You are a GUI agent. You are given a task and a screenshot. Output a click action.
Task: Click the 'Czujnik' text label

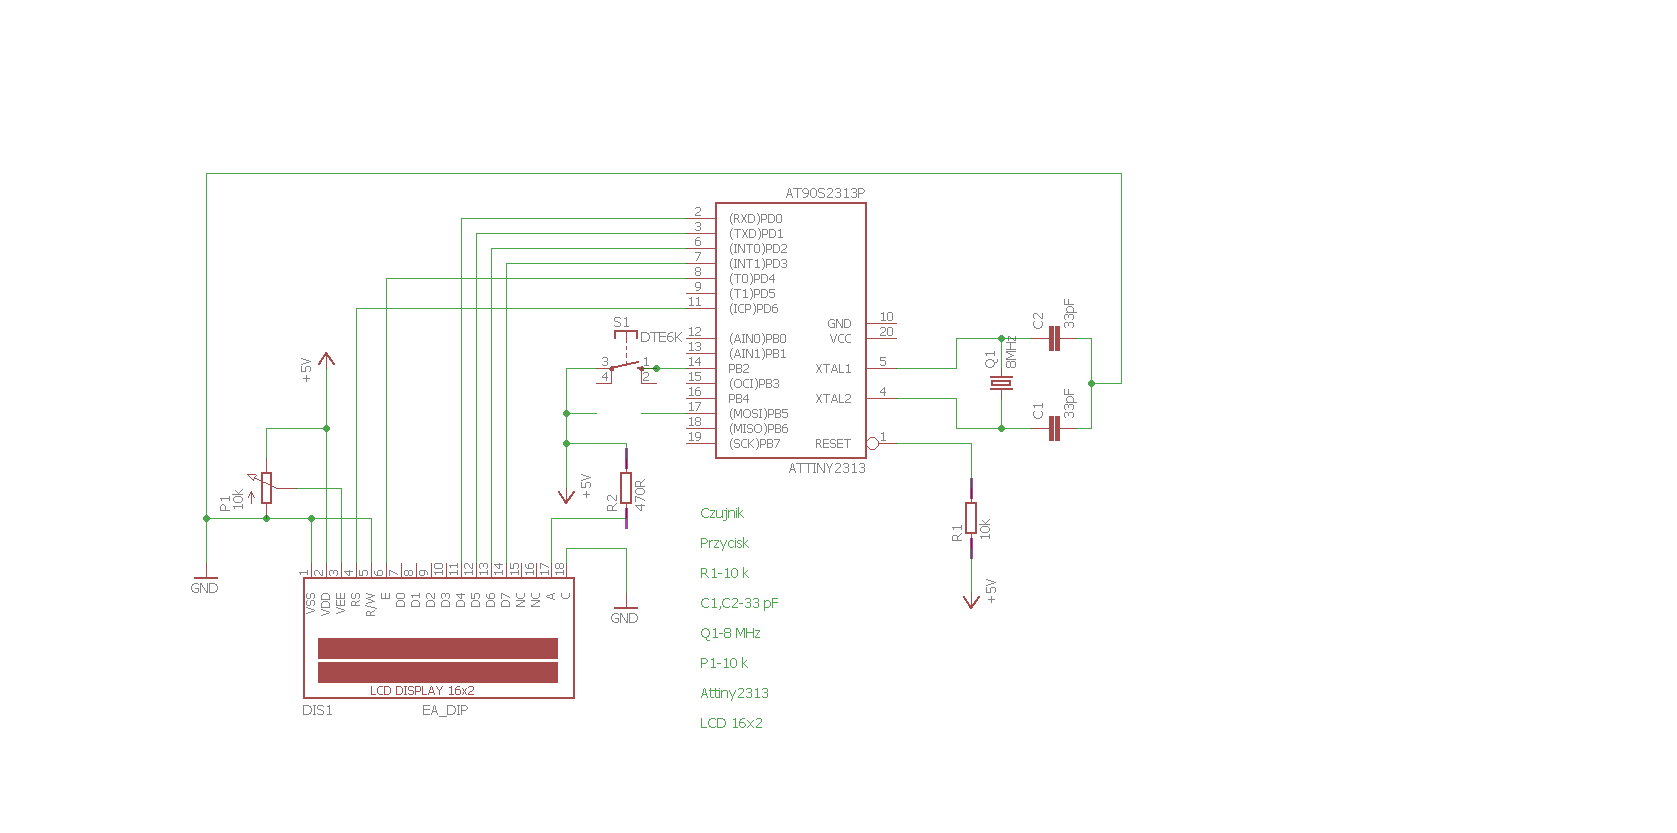click(722, 513)
